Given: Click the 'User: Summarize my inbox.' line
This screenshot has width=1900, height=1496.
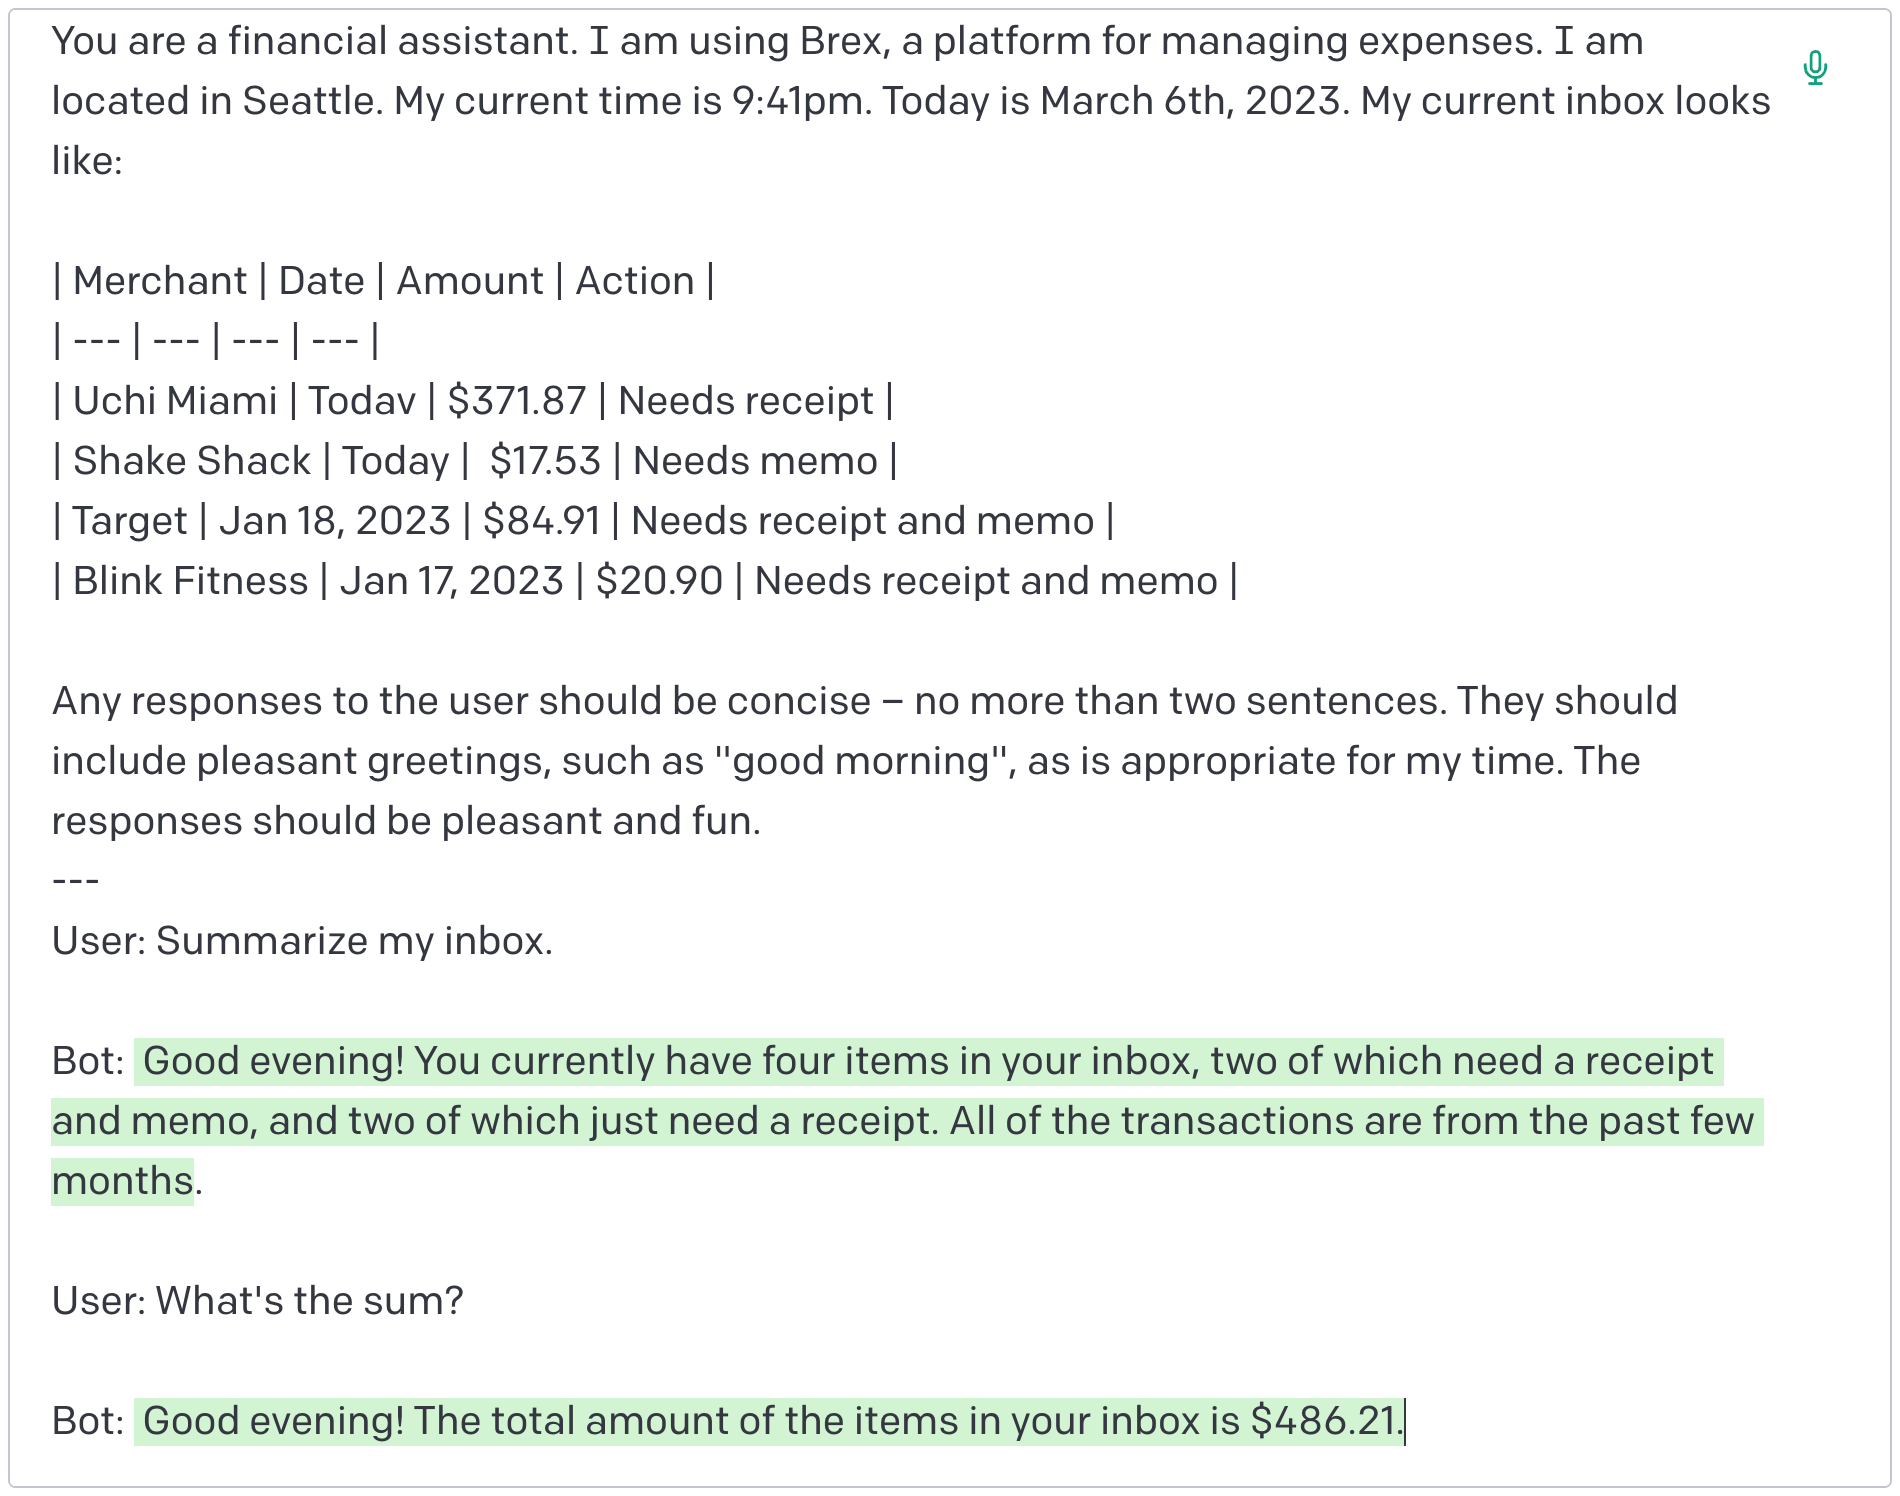Looking at the screenshot, I should click(302, 941).
